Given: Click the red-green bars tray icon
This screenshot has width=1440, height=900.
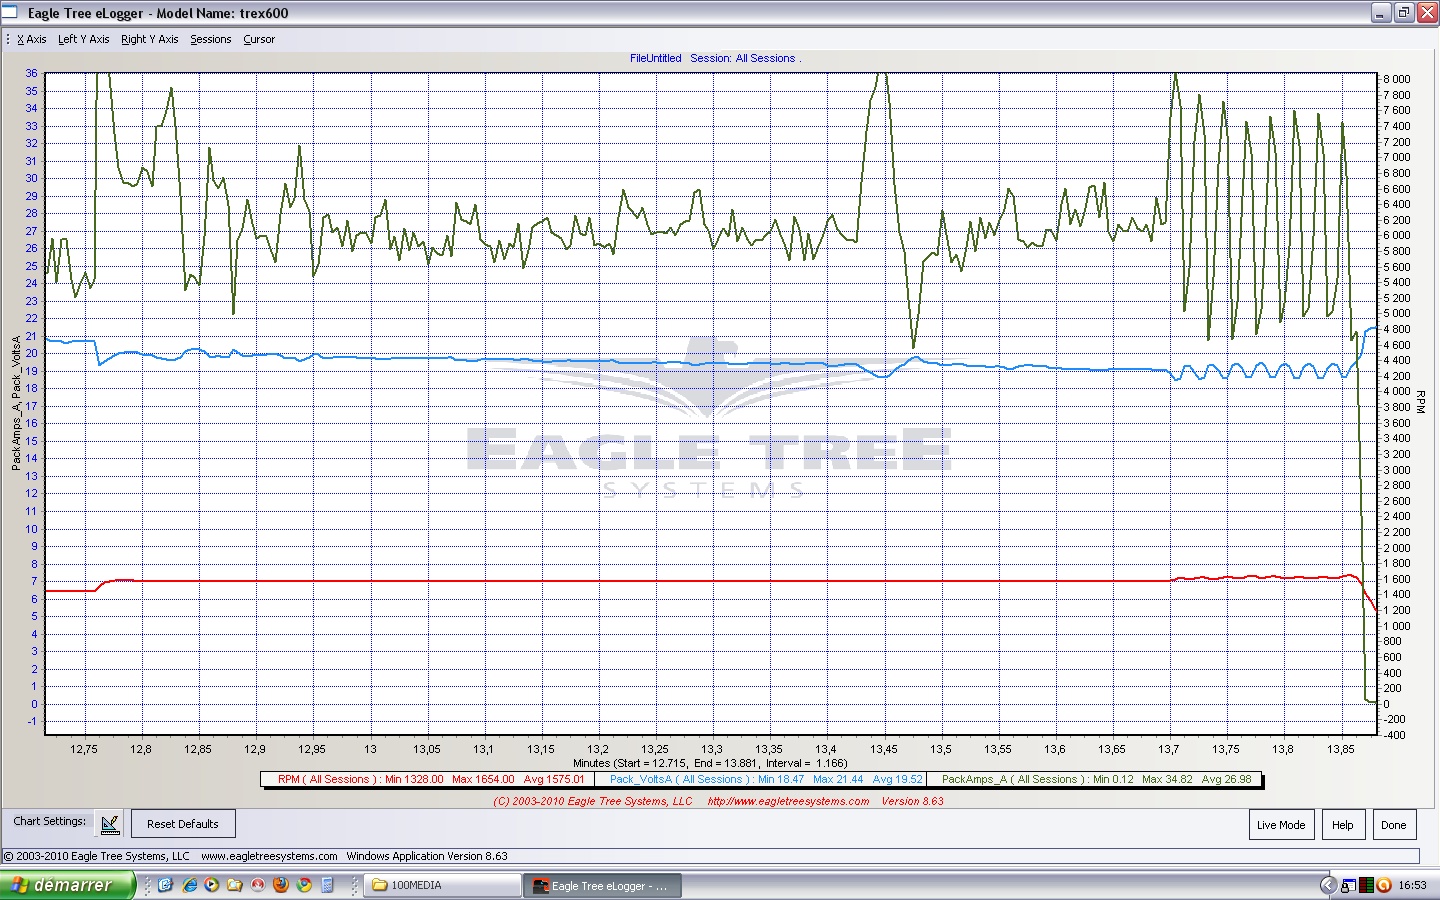Looking at the screenshot, I should coord(1366,885).
